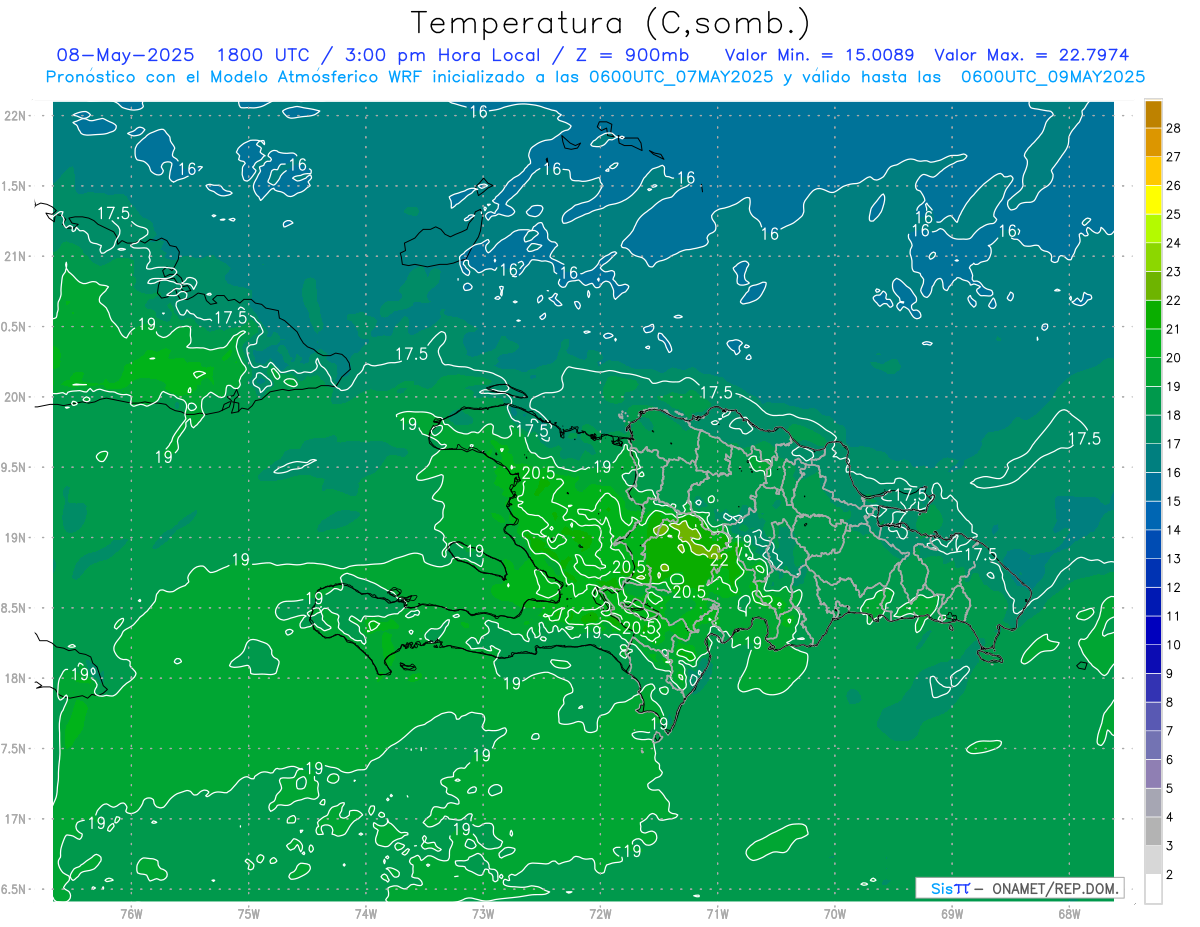Click the '22' contour label on the map
Image resolution: width=1200 pixels, height=927 pixels.
click(718, 560)
